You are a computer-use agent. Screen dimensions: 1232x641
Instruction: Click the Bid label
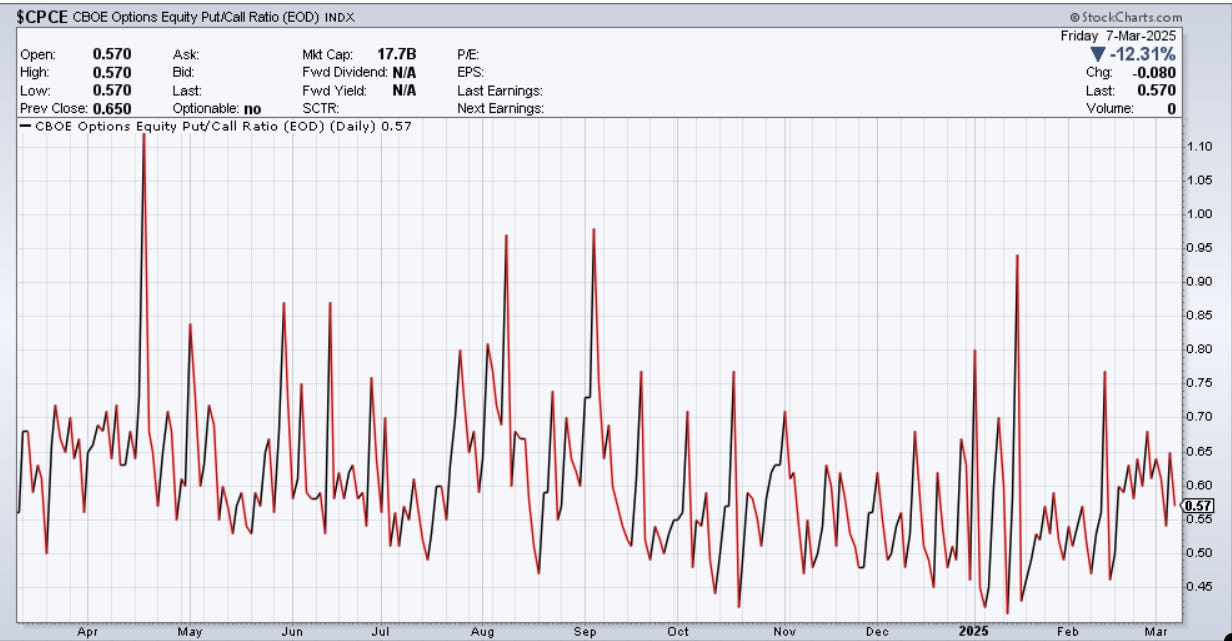[182, 73]
